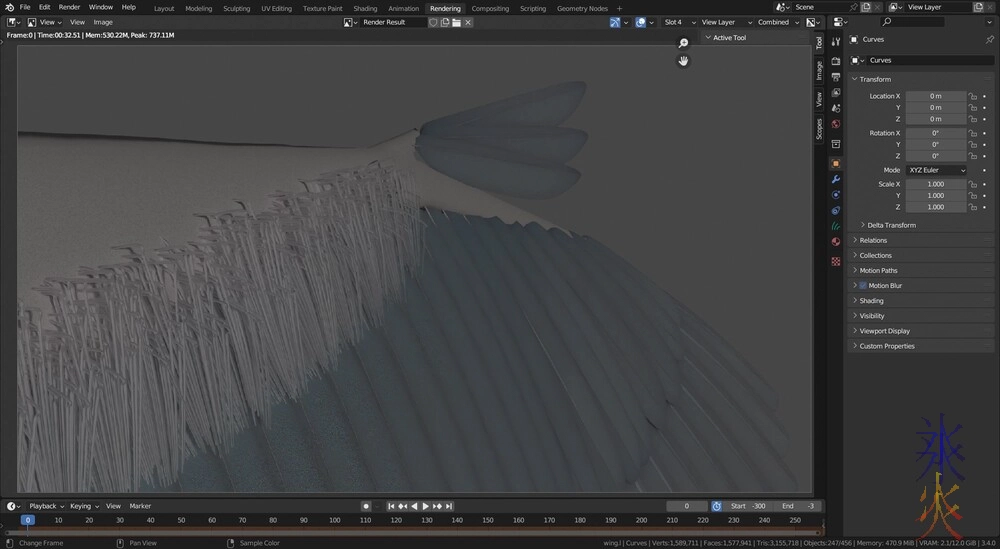Click the zoom magnifier icon in image viewer
Viewport: 1000px width, 549px height.
click(x=684, y=43)
